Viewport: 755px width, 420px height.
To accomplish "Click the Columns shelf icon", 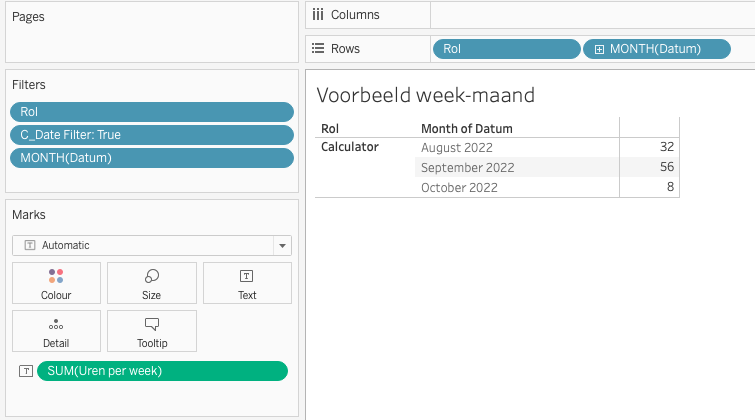I will pyautogui.click(x=318, y=15).
